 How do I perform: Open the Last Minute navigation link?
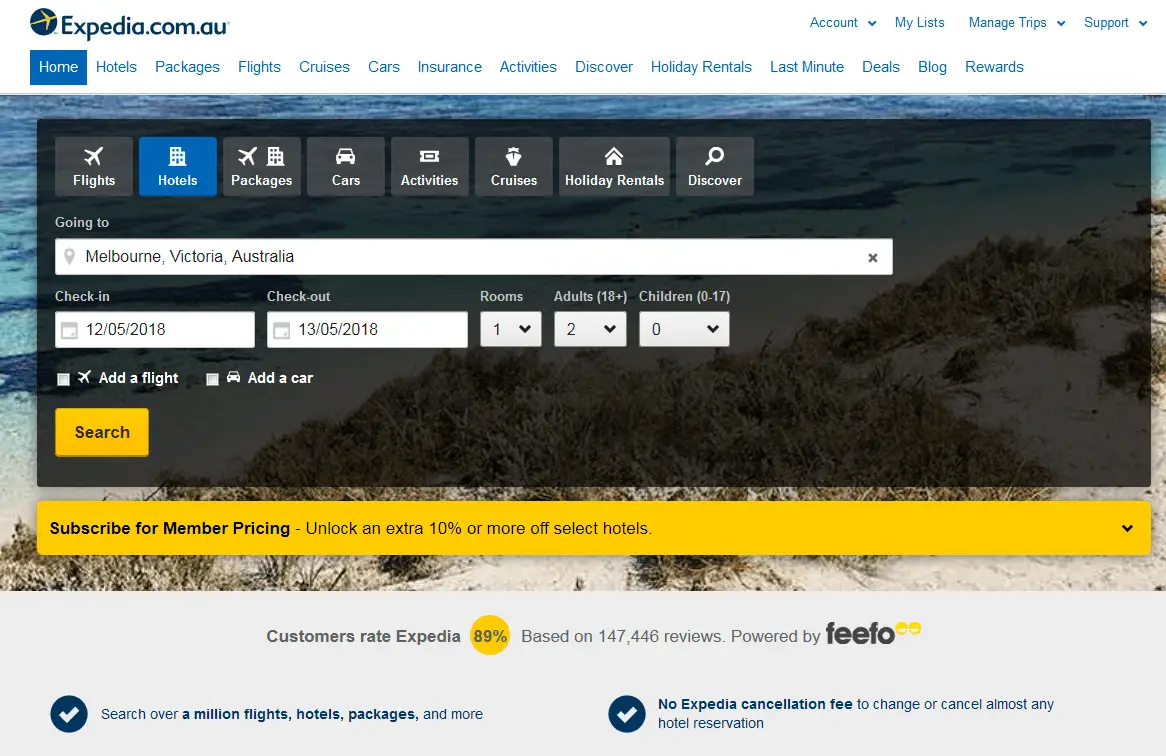(x=807, y=67)
